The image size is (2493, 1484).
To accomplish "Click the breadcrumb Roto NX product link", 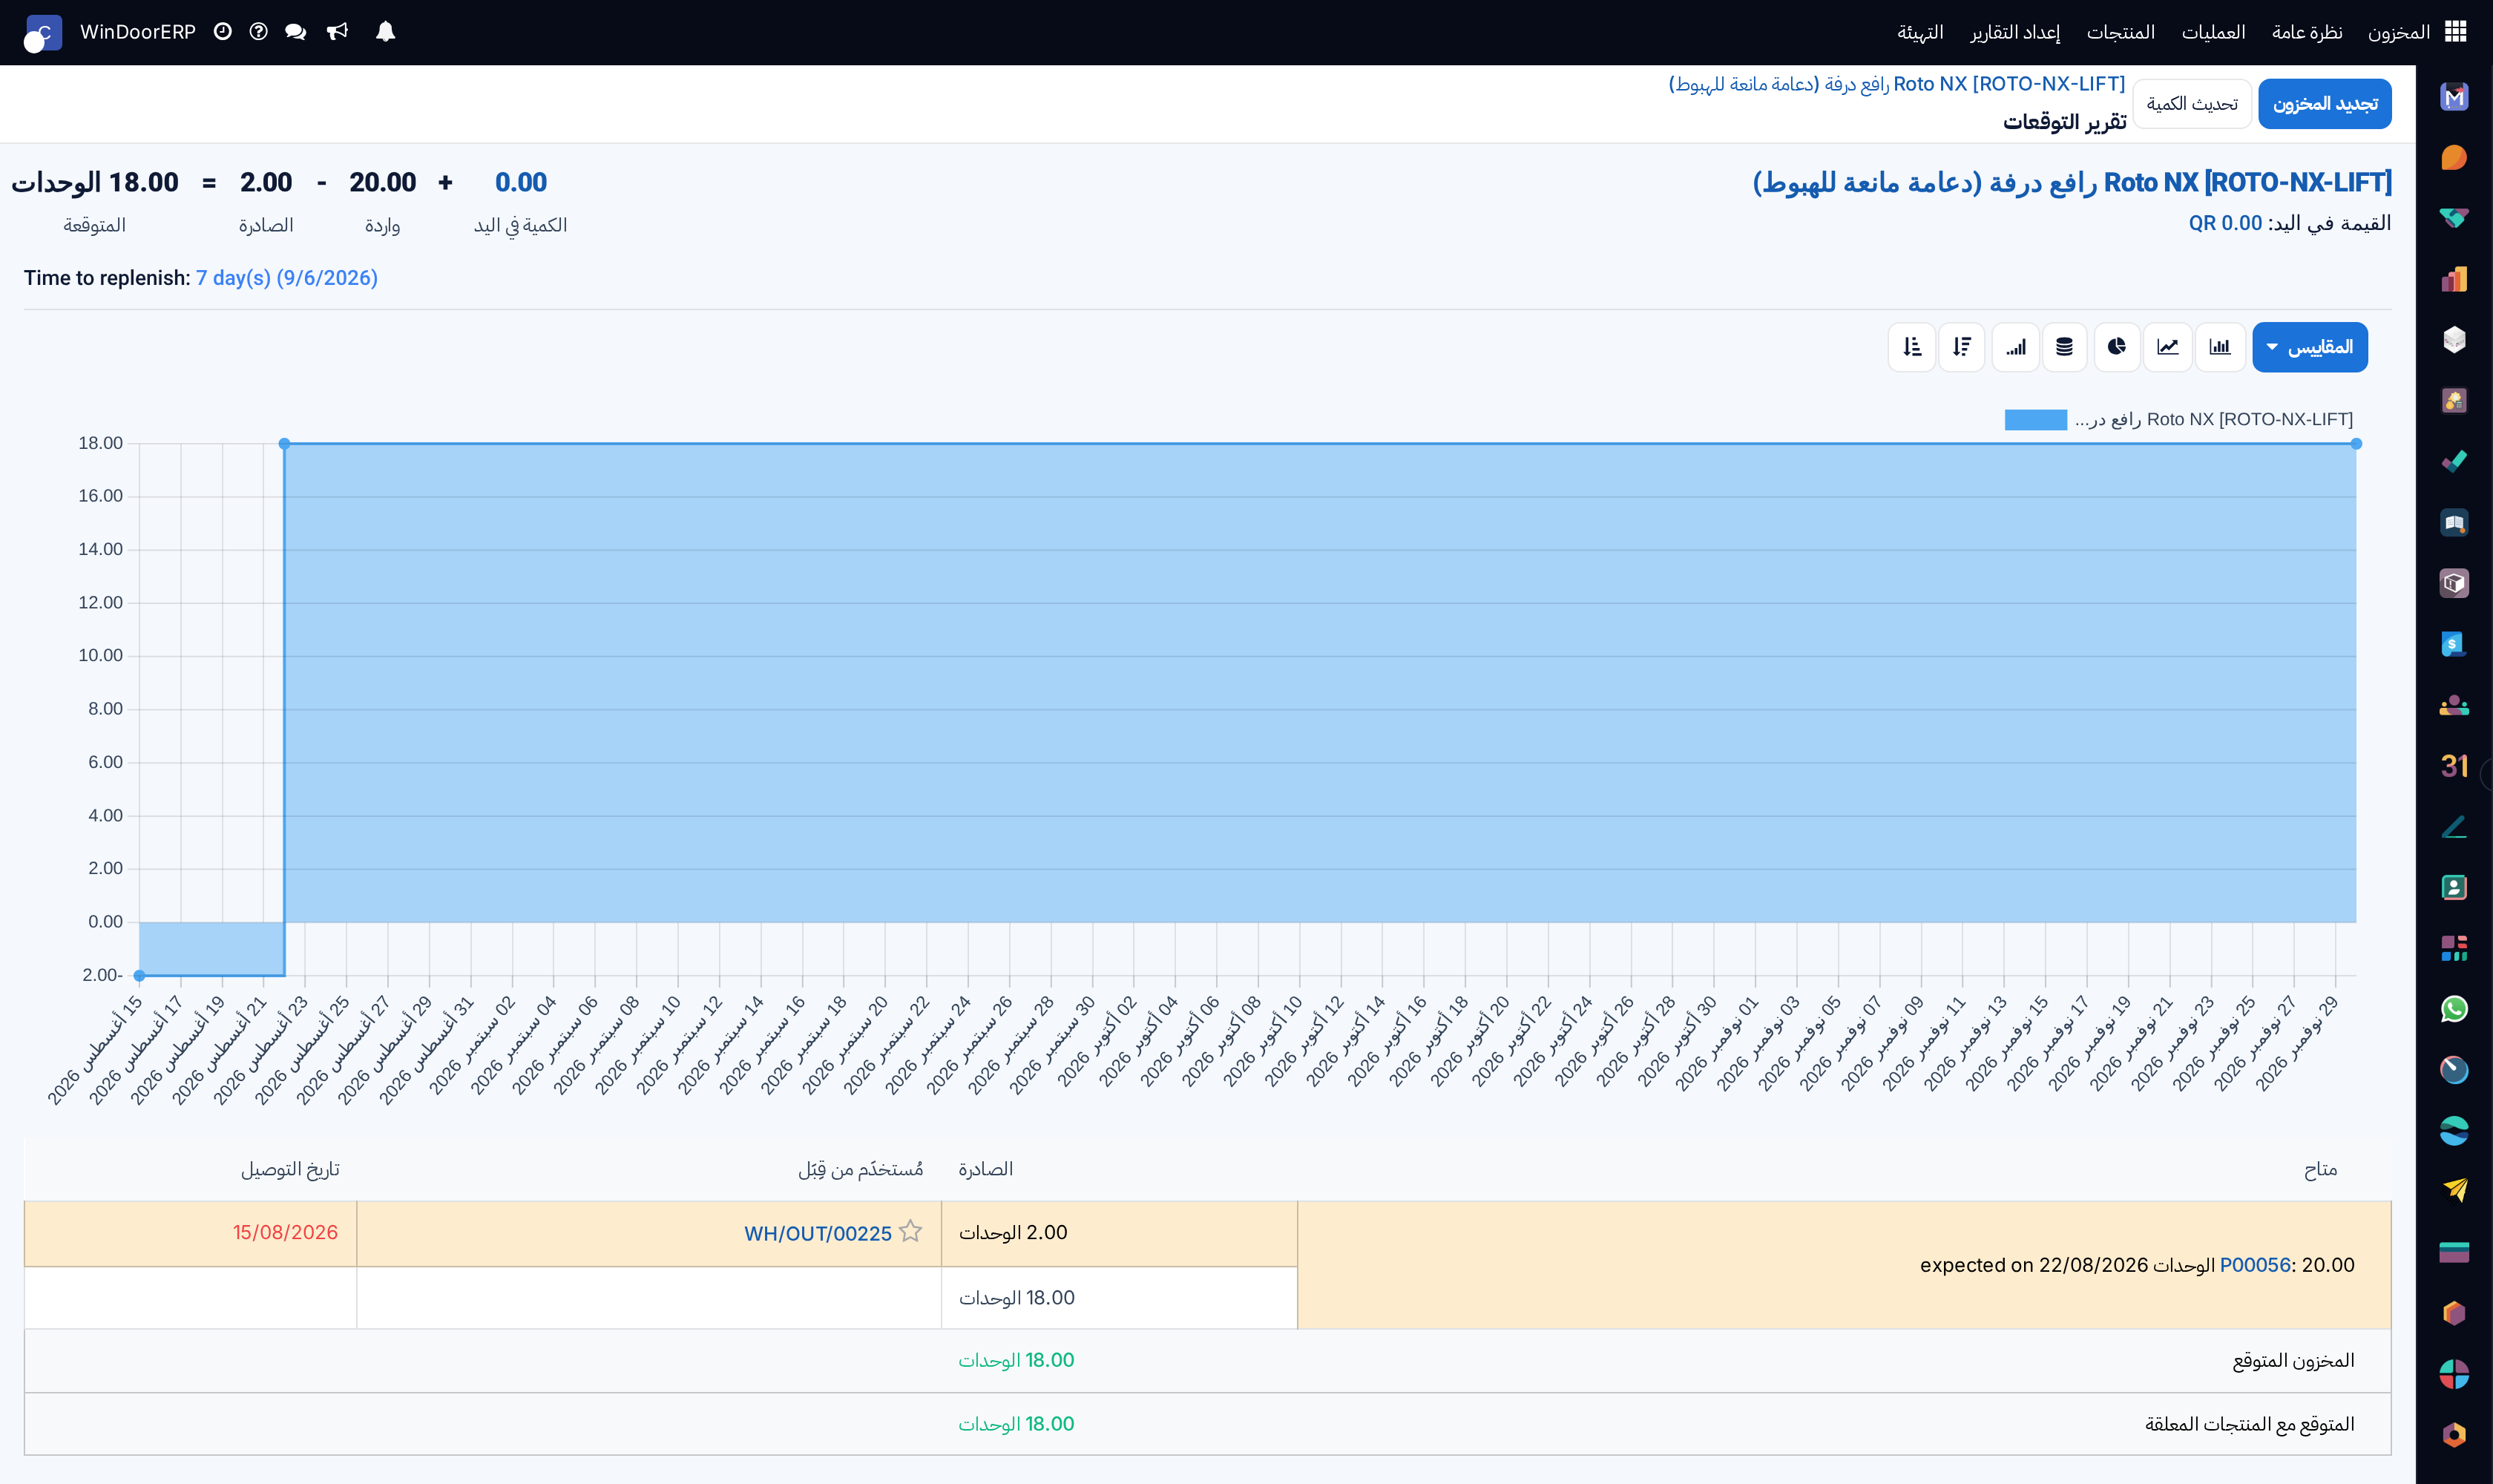I will tap(1896, 84).
